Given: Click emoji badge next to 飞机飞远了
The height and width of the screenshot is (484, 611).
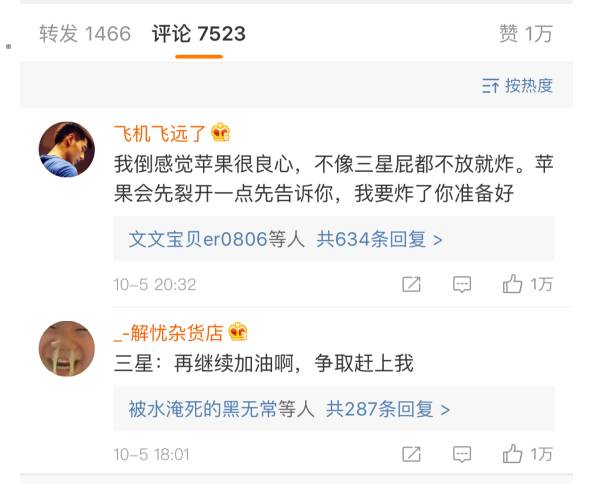Looking at the screenshot, I should 221,134.
